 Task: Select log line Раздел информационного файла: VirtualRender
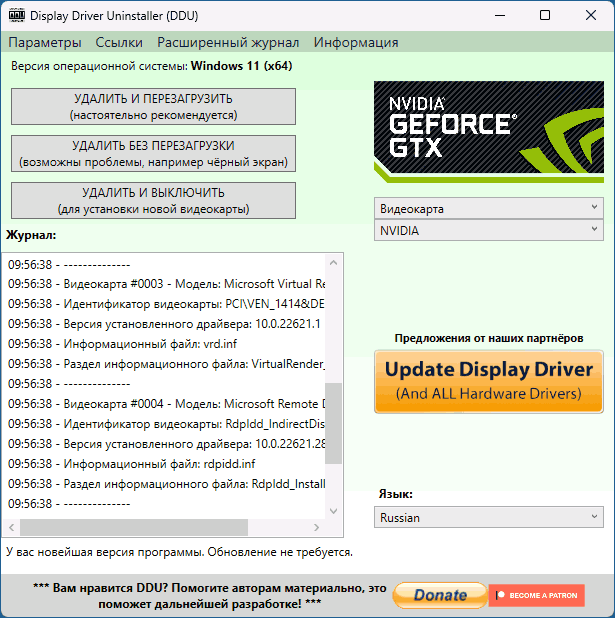[166, 363]
